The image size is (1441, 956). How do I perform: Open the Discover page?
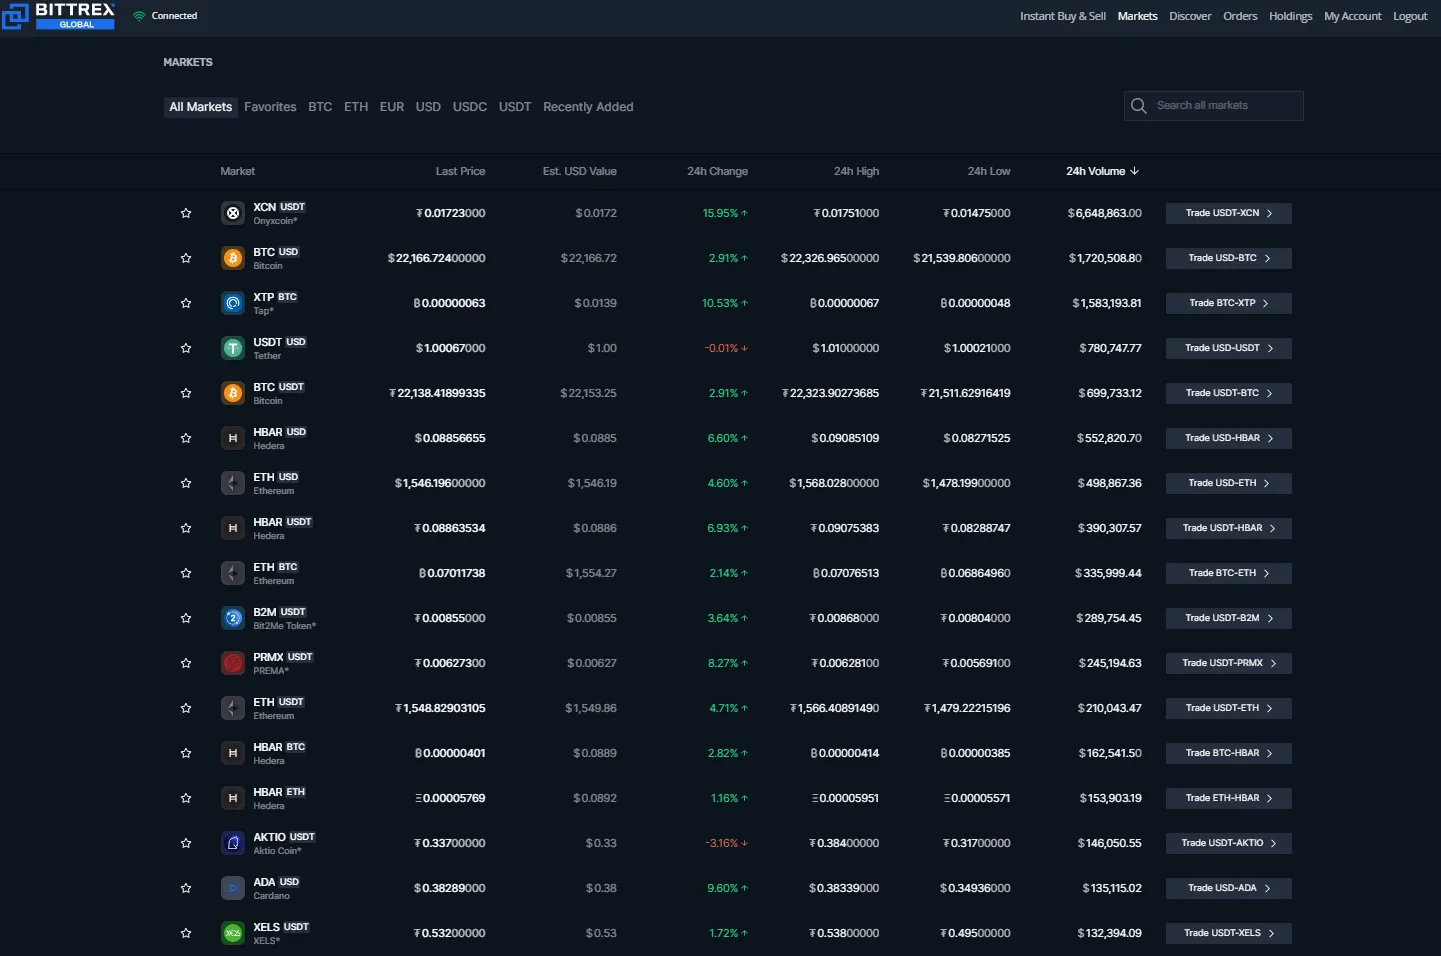coord(1190,16)
